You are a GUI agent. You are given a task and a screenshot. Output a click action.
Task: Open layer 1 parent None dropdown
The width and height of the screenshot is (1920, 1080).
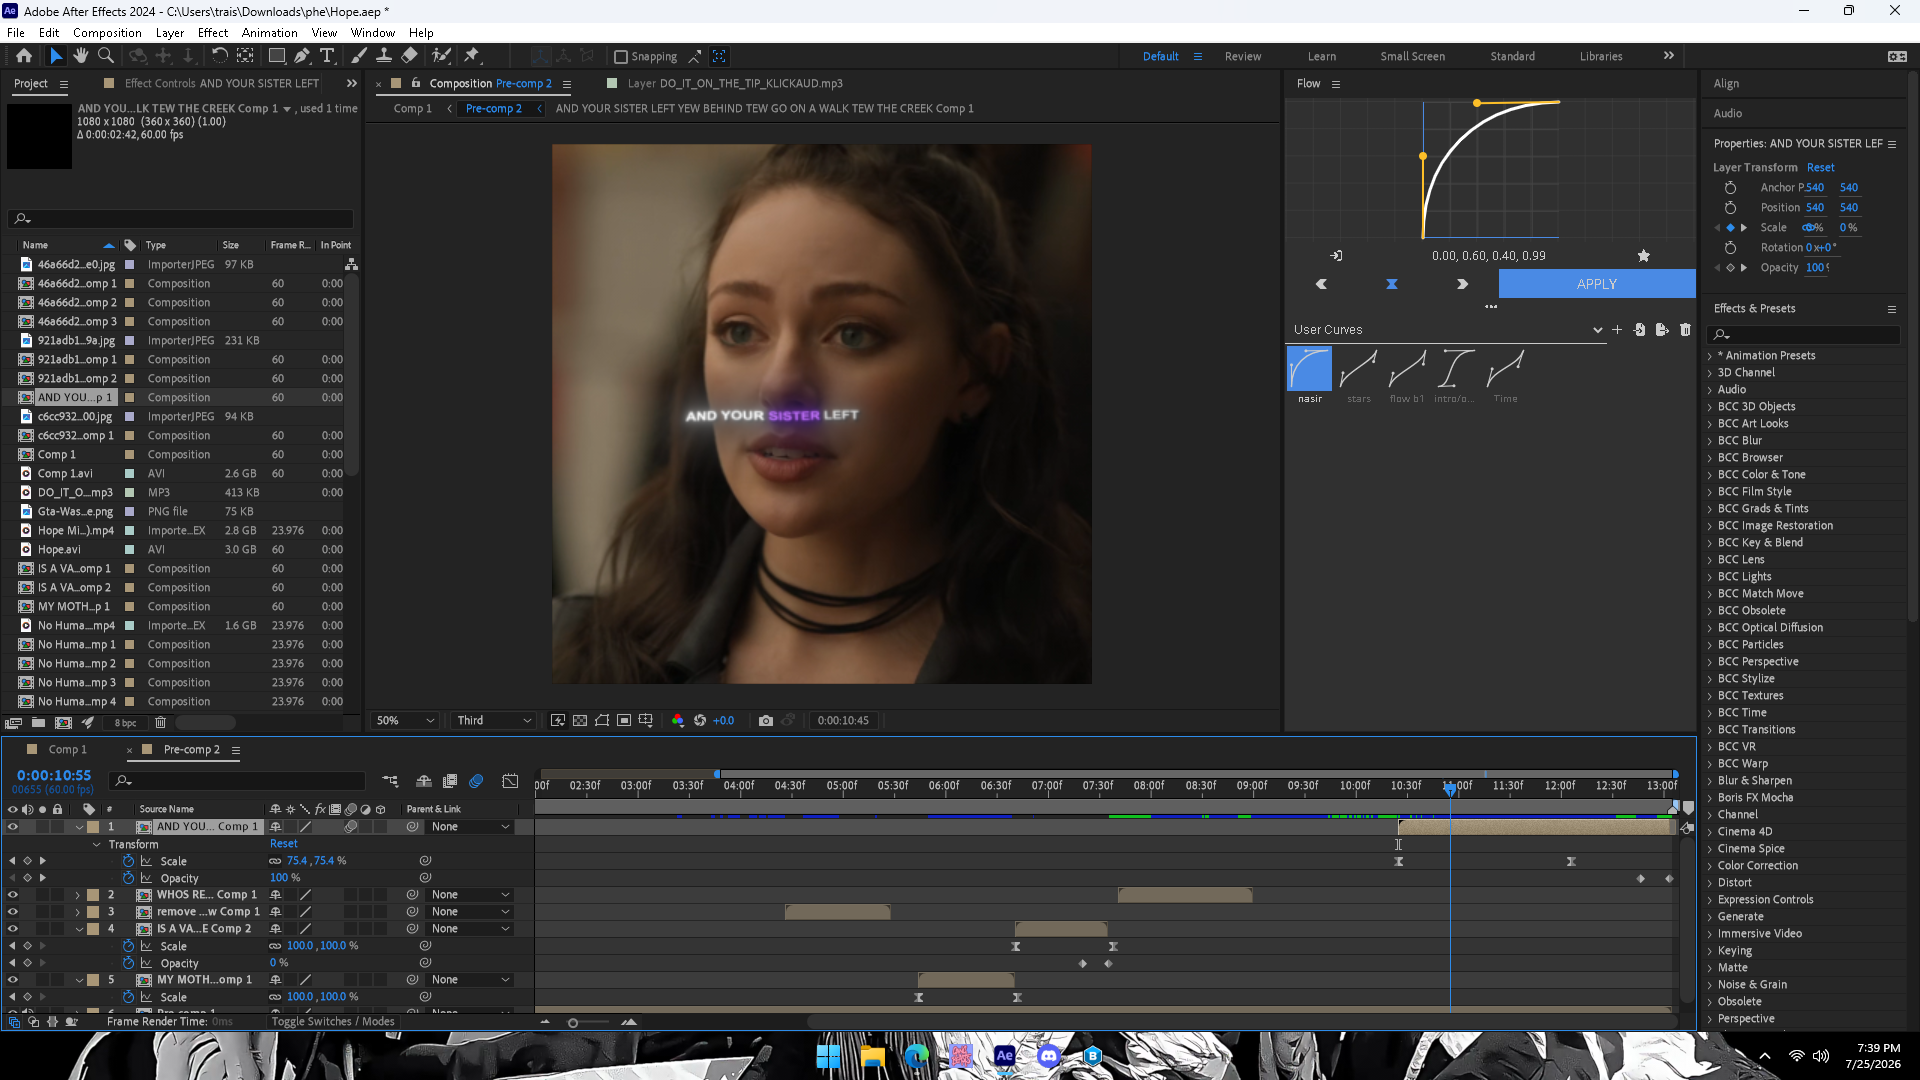[471, 827]
